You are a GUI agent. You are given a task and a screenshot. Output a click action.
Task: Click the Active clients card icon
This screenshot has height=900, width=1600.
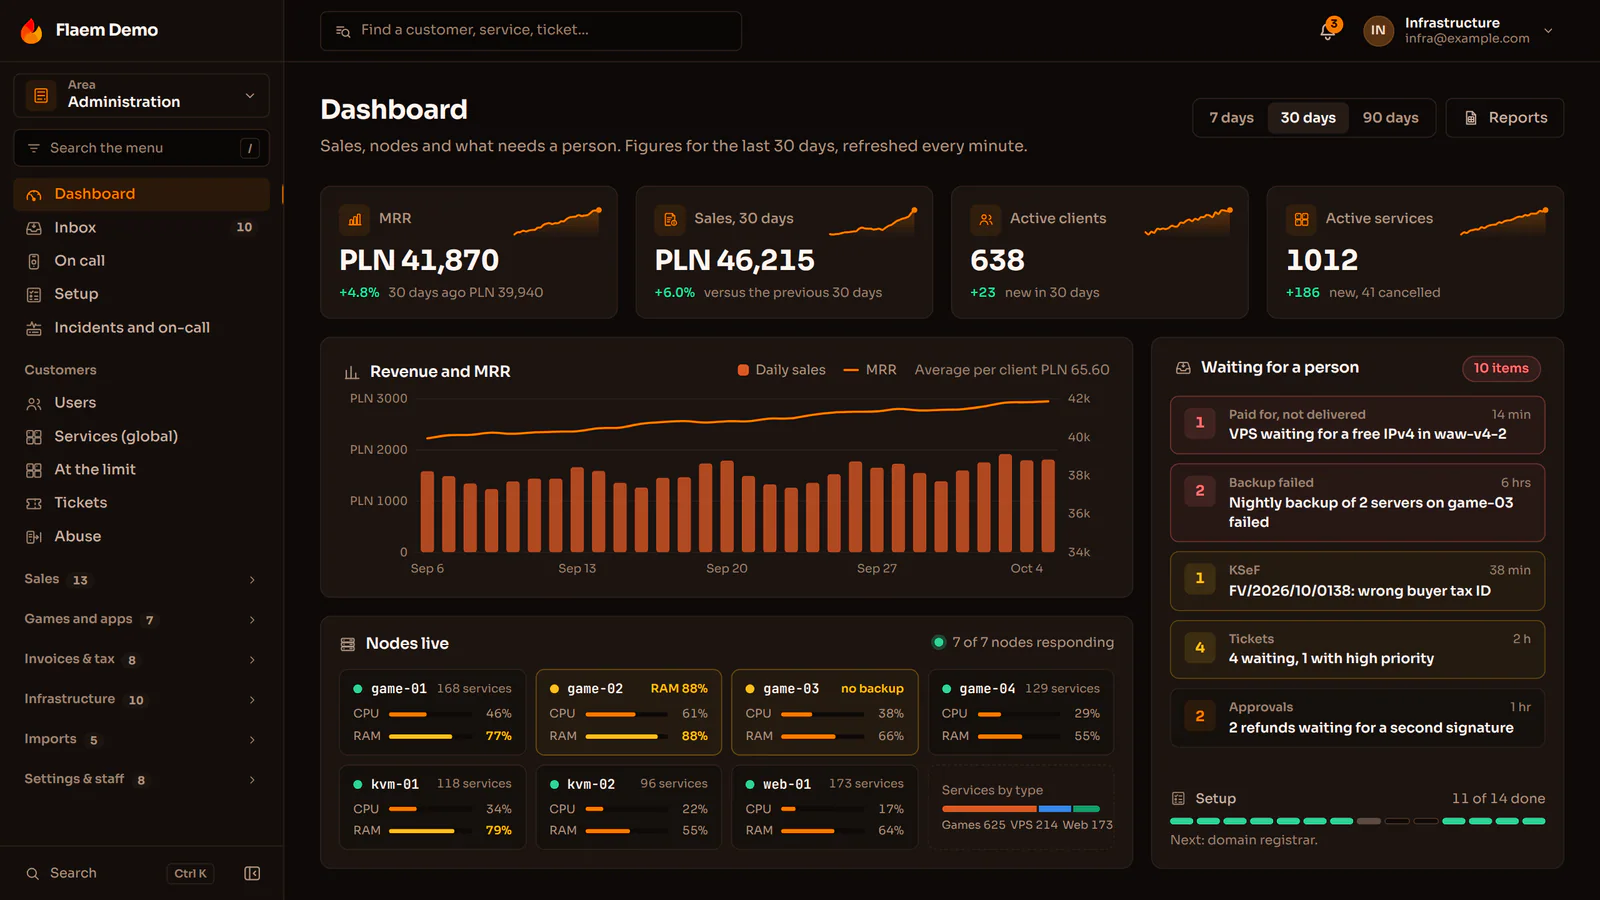point(986,219)
